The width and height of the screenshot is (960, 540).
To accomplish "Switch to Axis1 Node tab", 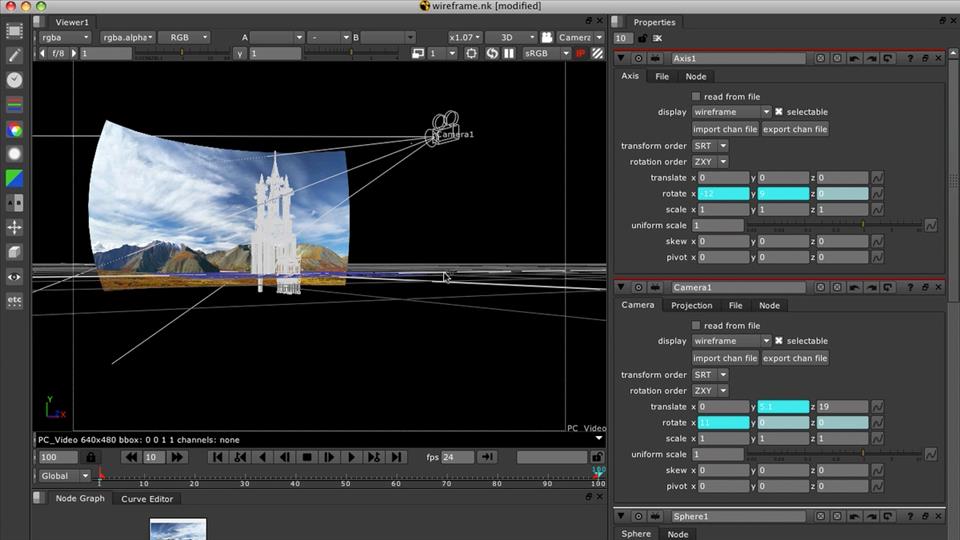I will pos(696,77).
